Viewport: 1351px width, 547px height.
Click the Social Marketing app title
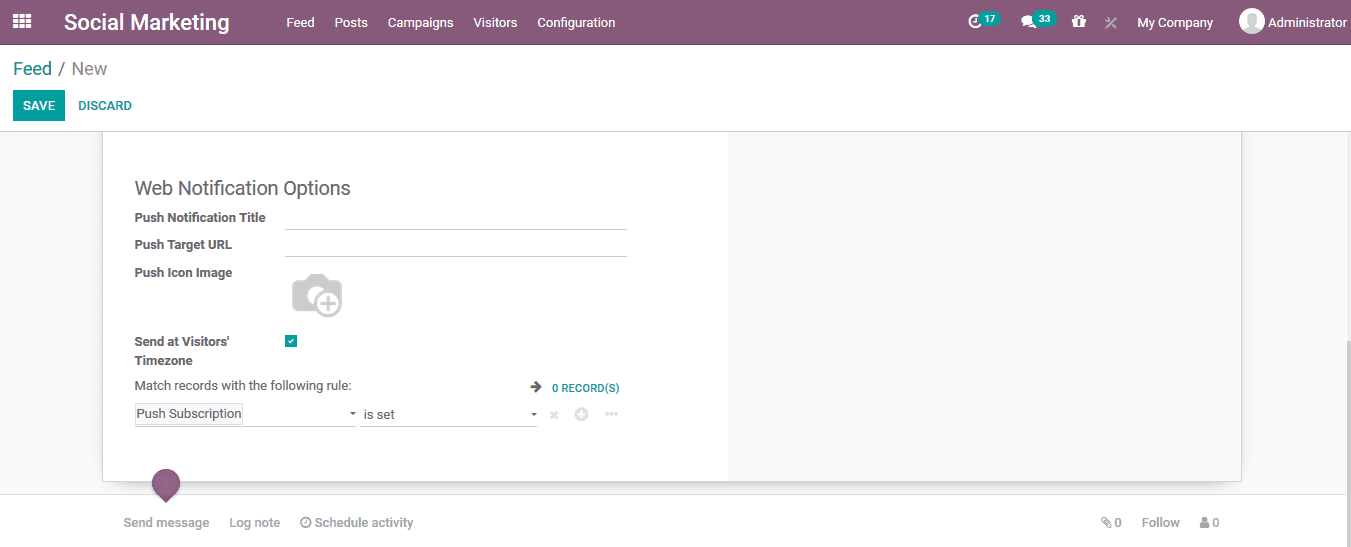(x=147, y=22)
